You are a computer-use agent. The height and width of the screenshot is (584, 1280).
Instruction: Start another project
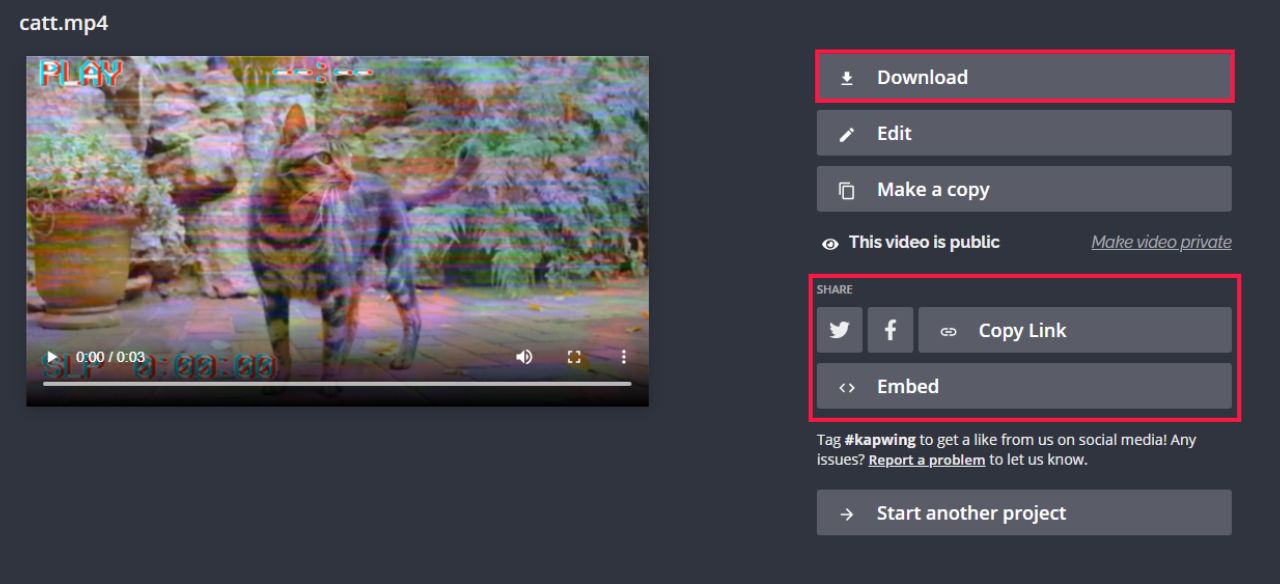click(x=1024, y=513)
